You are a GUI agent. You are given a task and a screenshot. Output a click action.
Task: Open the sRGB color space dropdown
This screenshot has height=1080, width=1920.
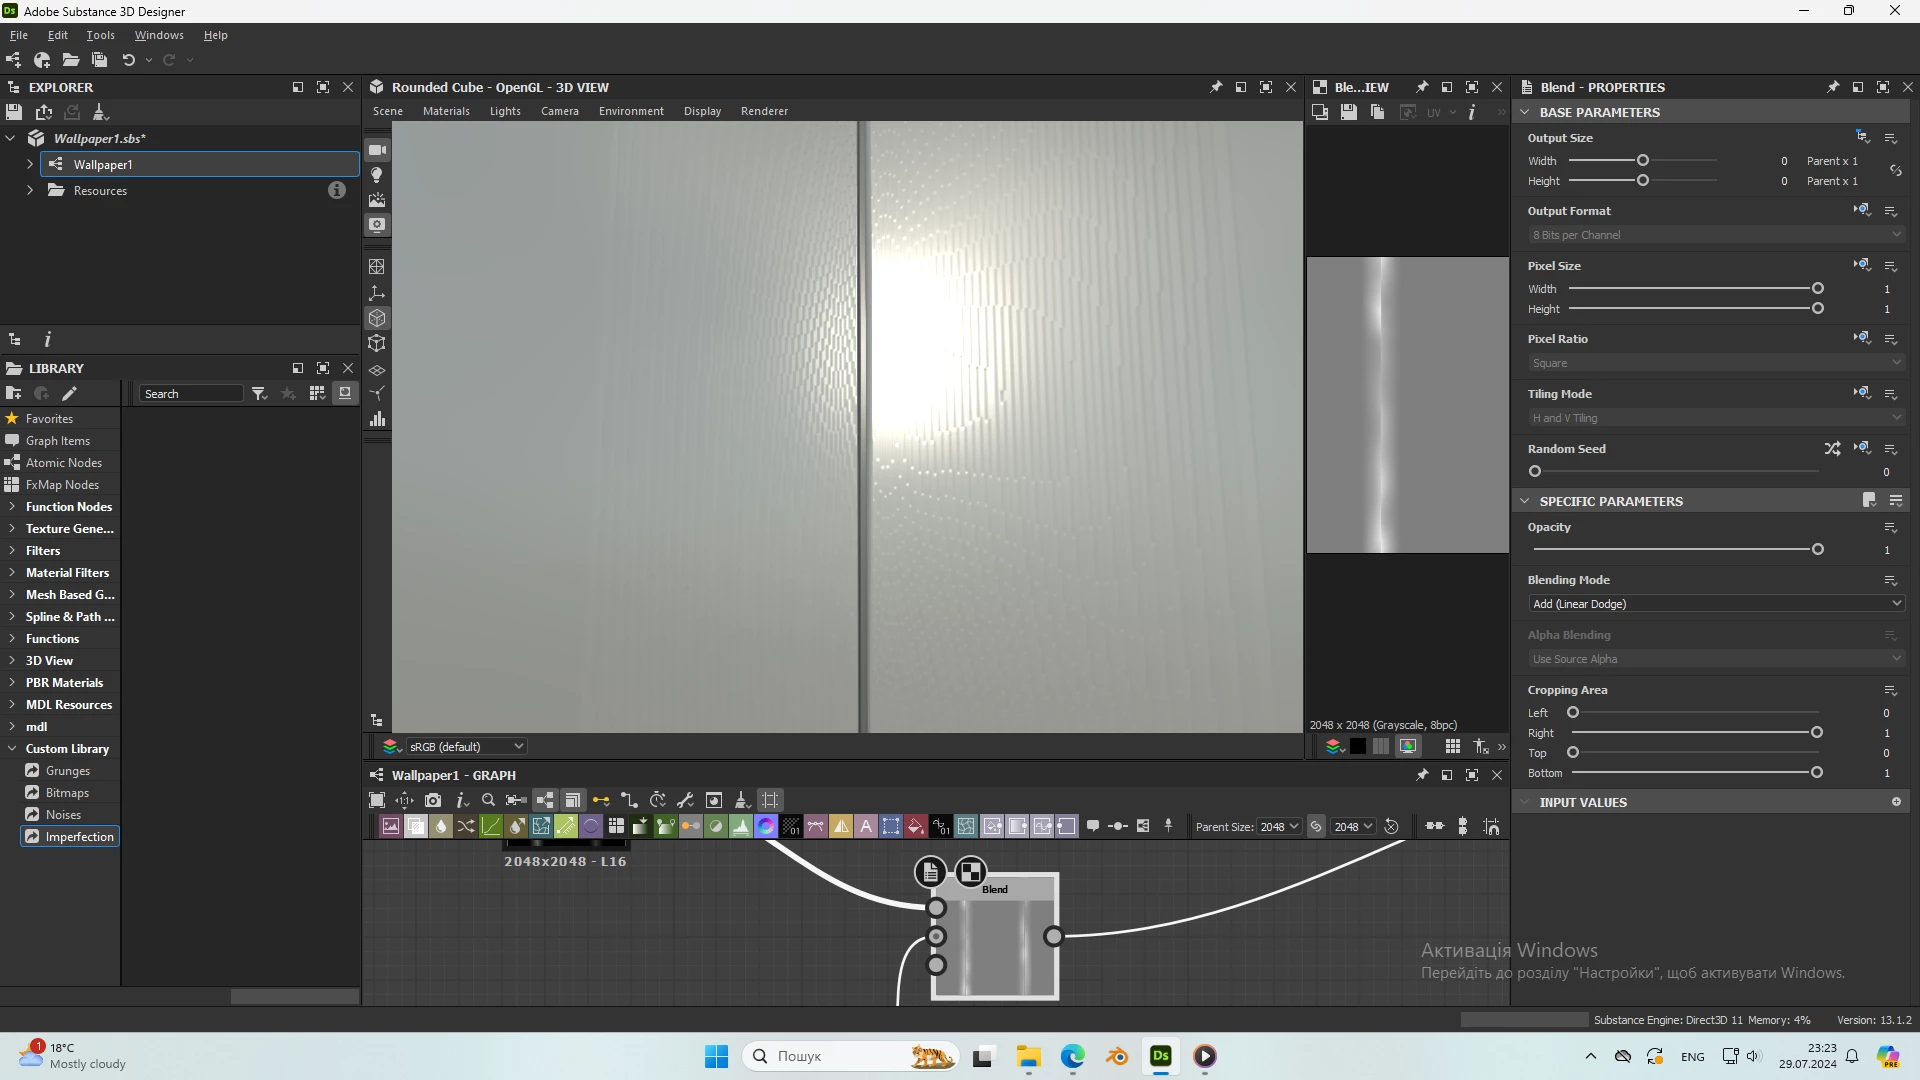click(466, 746)
